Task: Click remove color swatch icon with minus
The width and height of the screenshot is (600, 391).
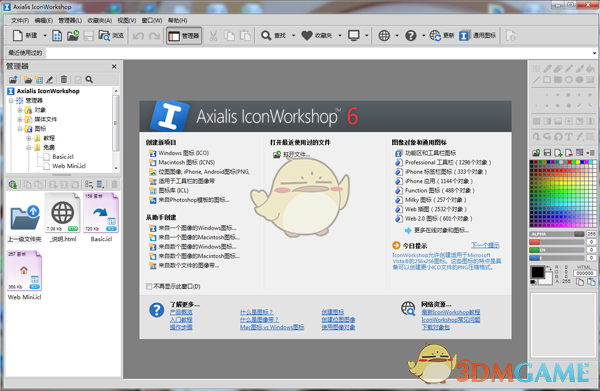Action: [x=569, y=153]
